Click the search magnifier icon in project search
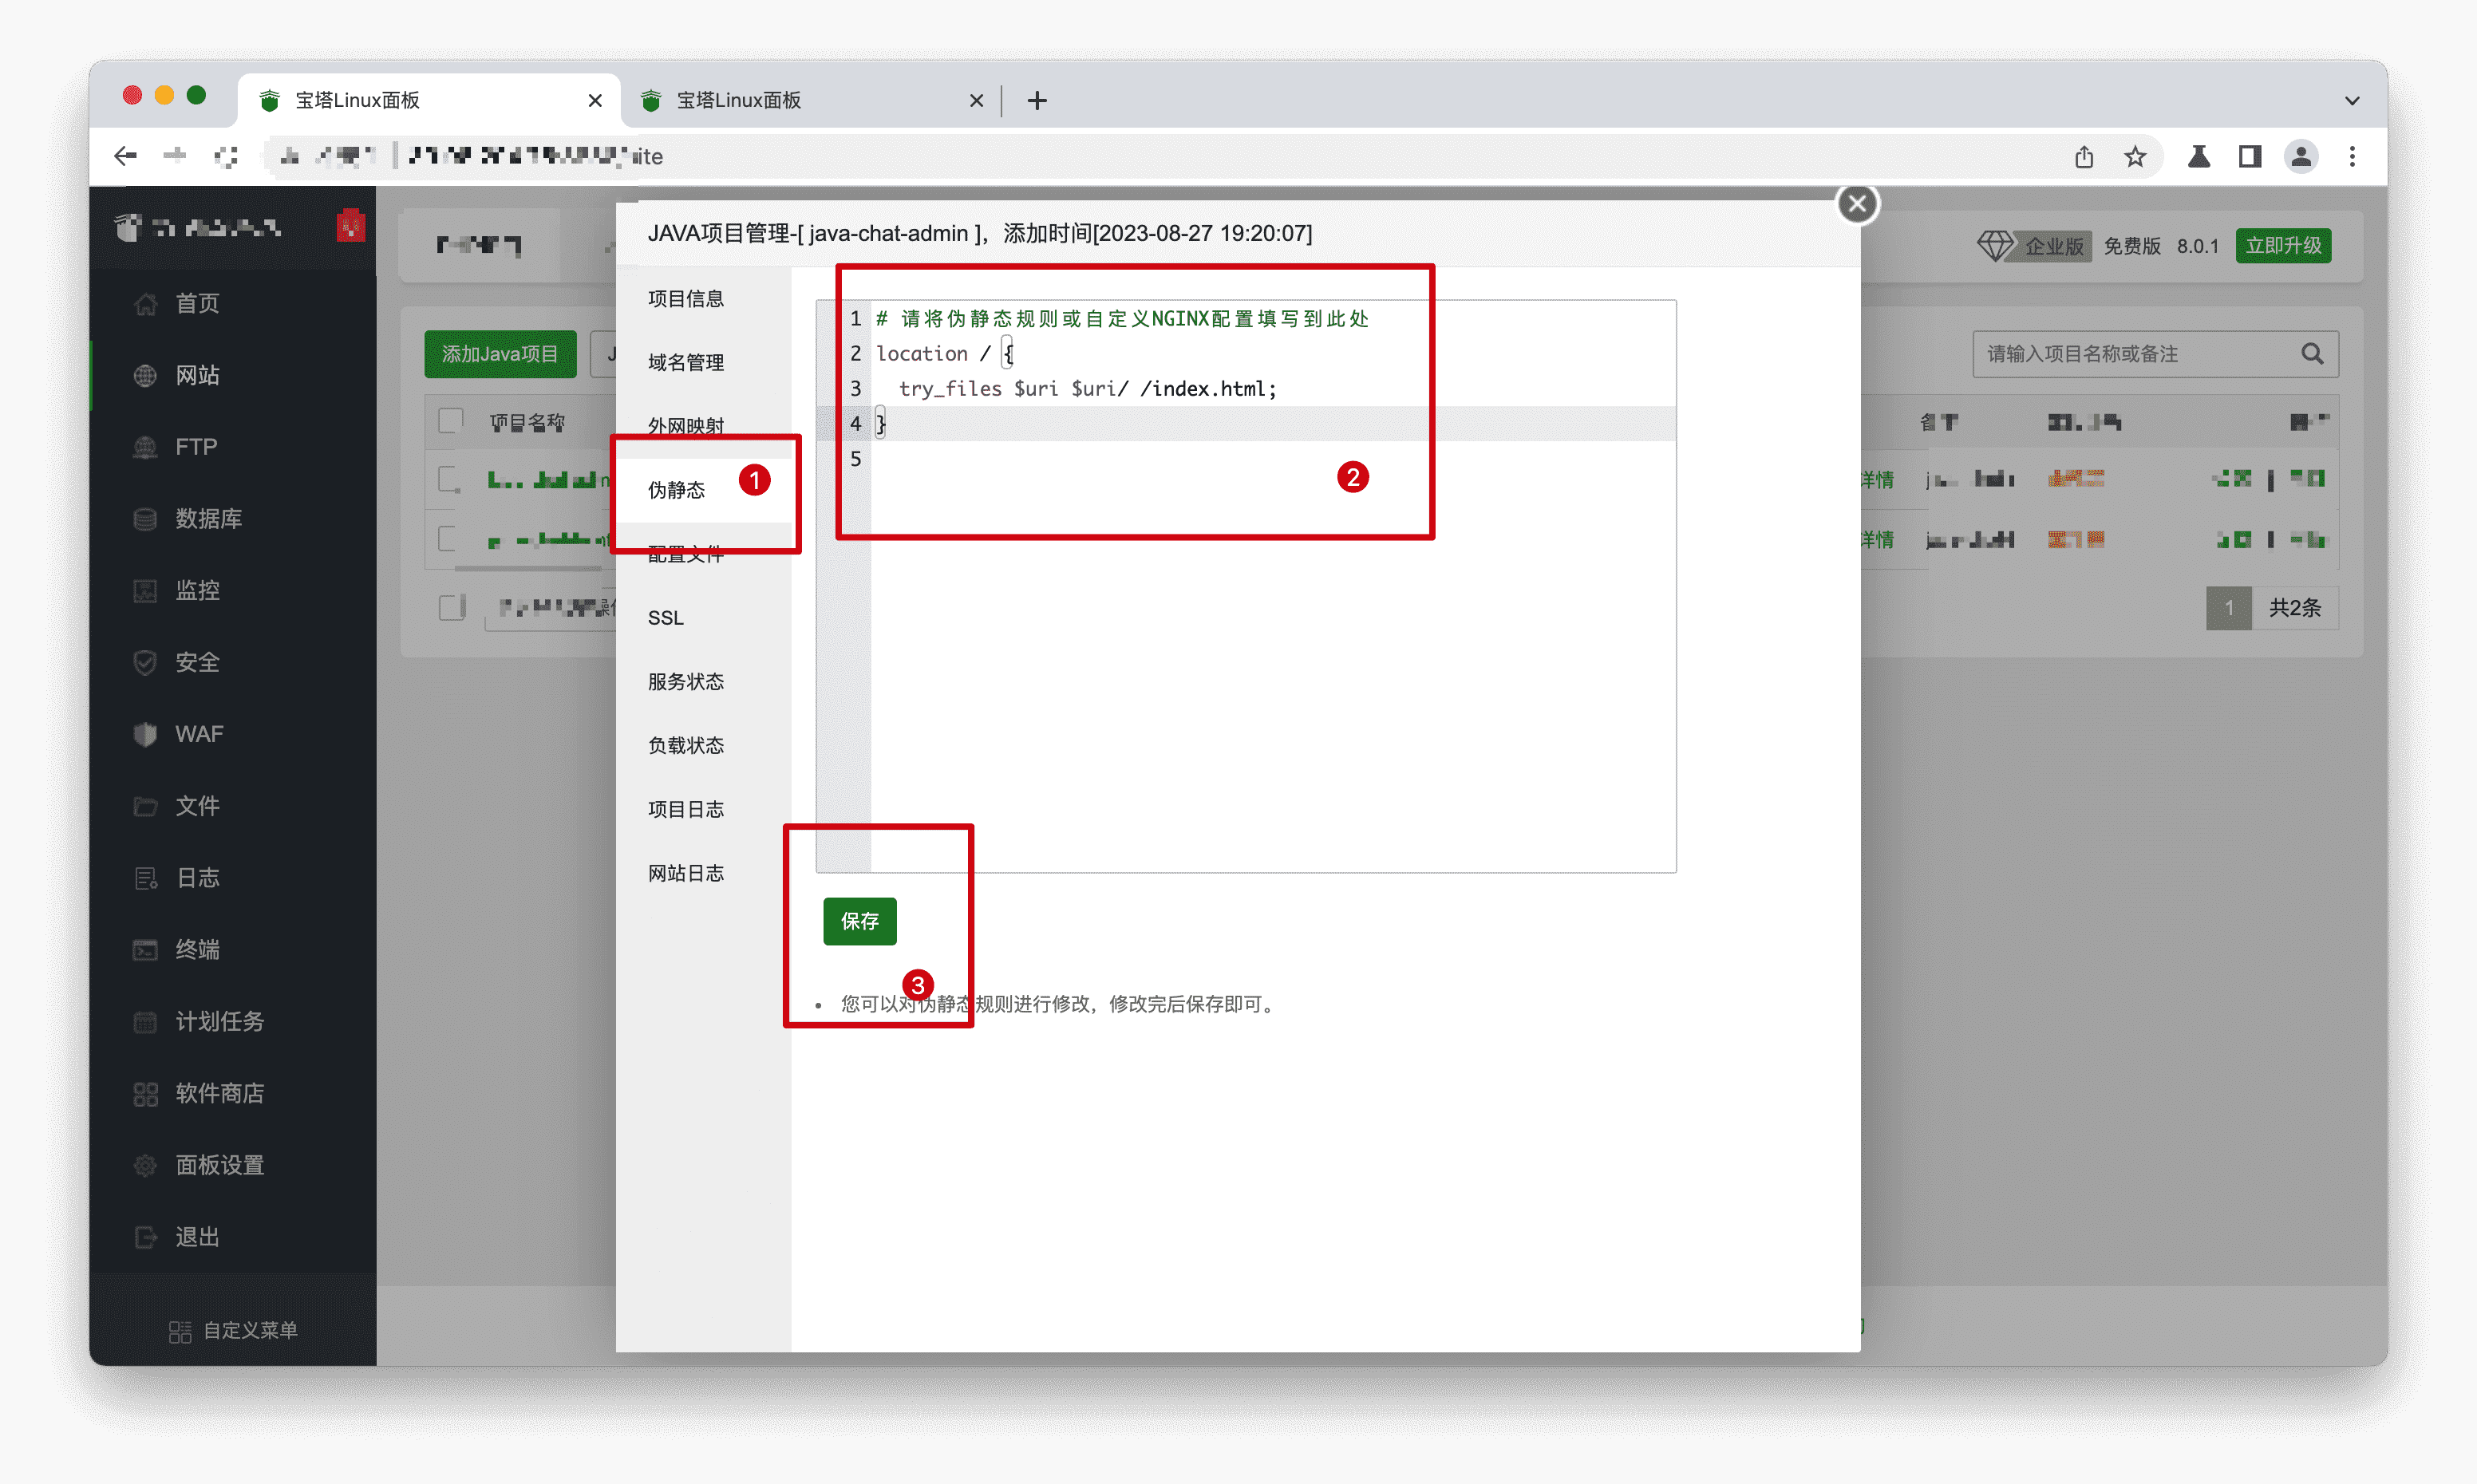This screenshot has width=2477, height=1484. pos(2311,354)
